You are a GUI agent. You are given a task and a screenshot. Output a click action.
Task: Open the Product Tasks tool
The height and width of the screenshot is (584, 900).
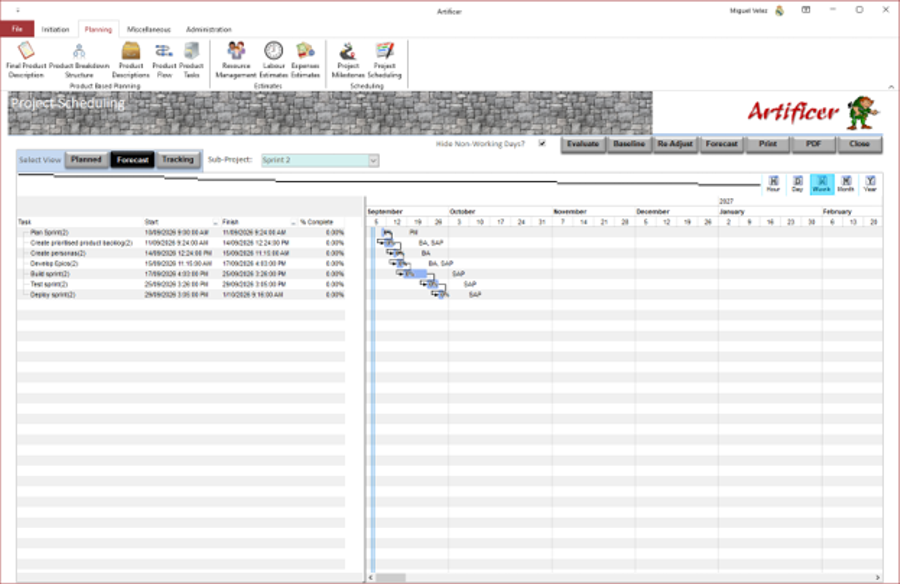tap(191, 60)
